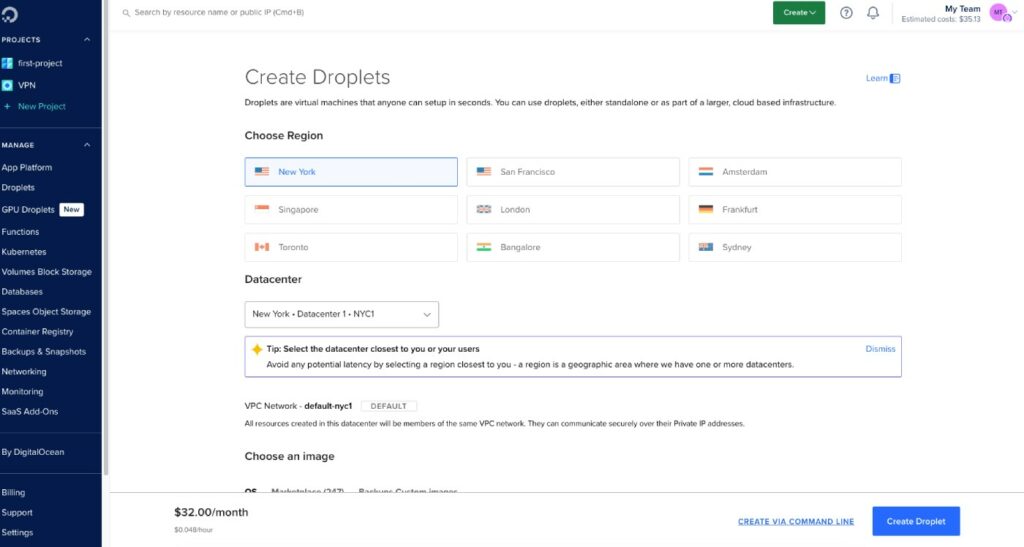Select the New York region
Screen dimensions: 1024x547
pos(351,172)
